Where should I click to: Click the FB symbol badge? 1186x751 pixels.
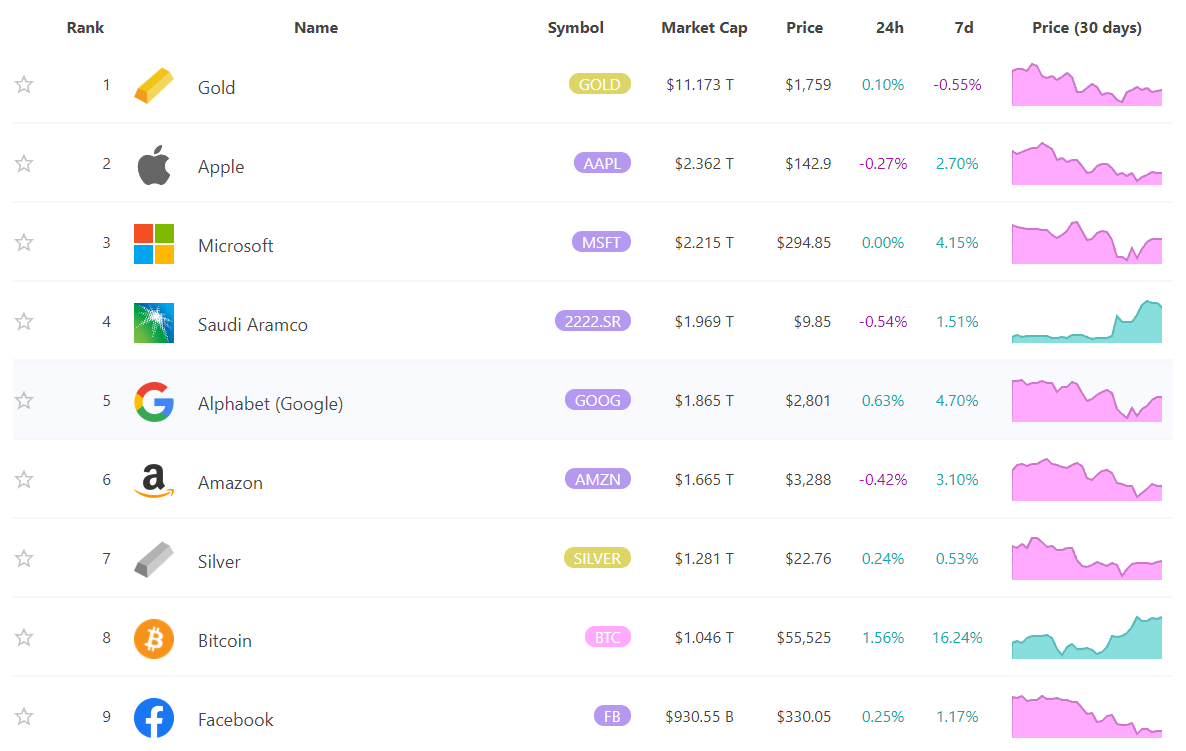pyautogui.click(x=612, y=716)
